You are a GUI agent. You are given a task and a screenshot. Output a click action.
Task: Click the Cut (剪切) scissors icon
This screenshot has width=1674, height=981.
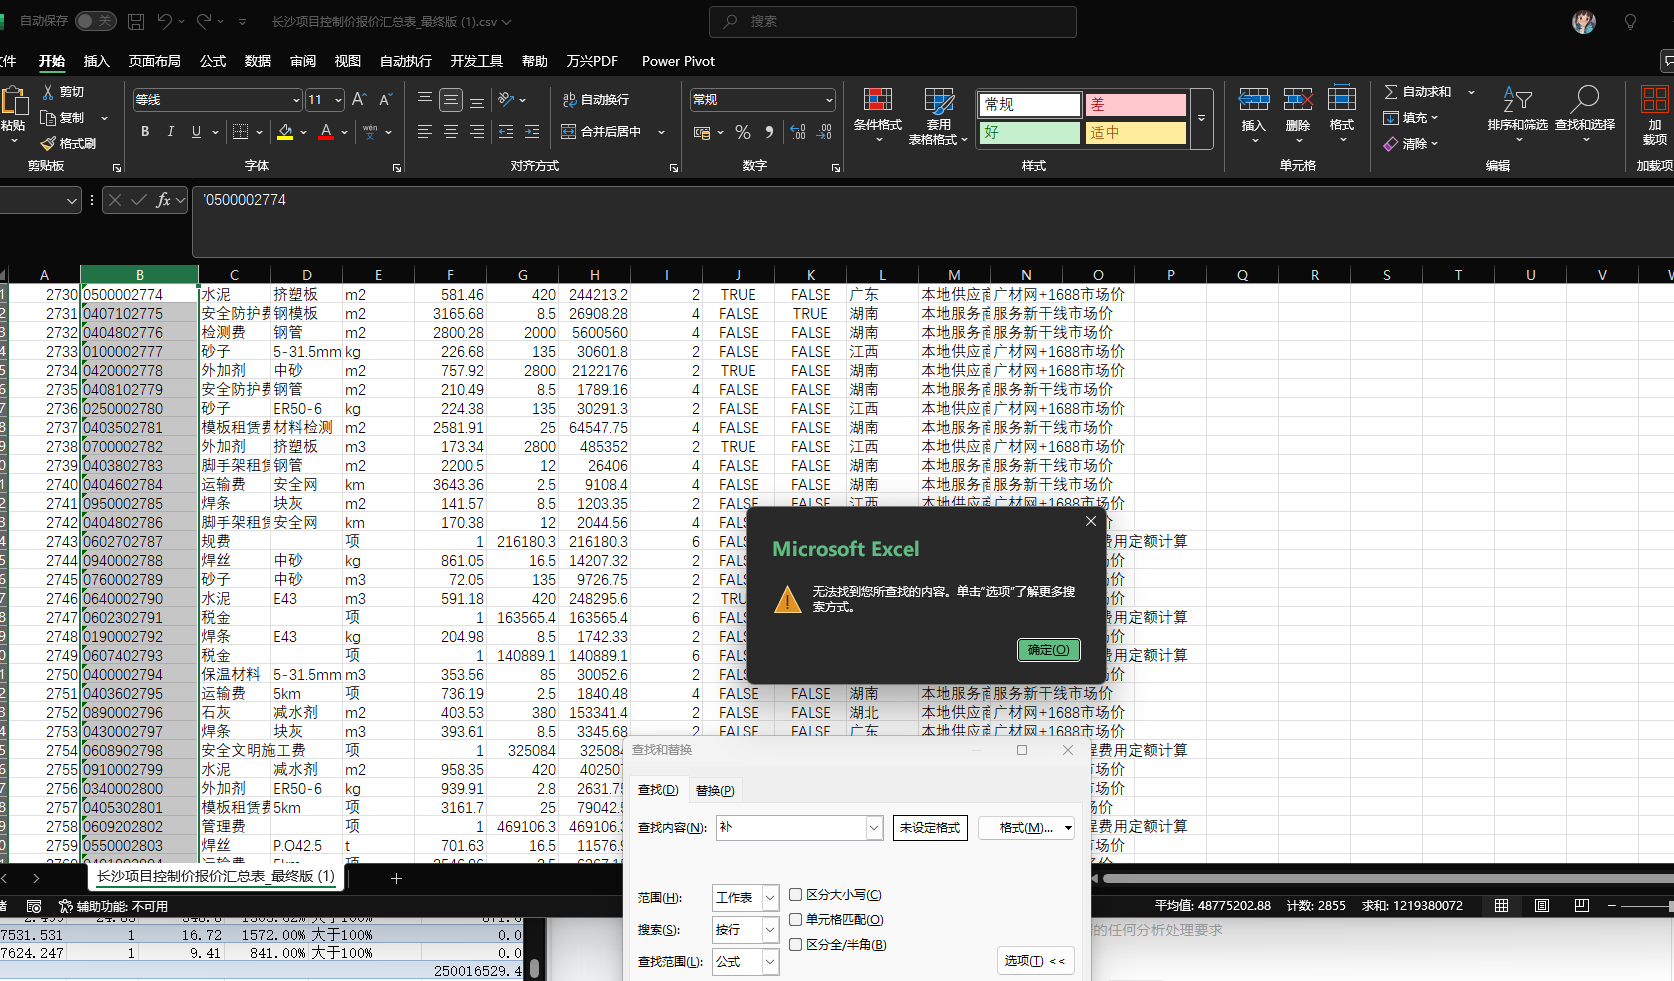48,92
